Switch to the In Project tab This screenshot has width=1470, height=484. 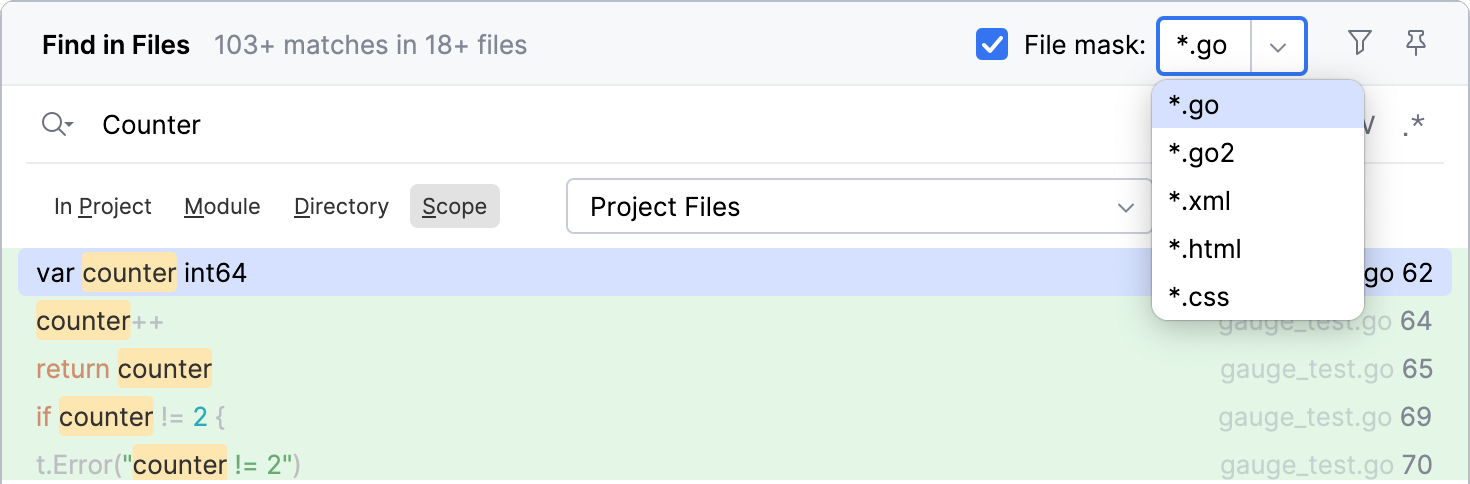(x=103, y=207)
